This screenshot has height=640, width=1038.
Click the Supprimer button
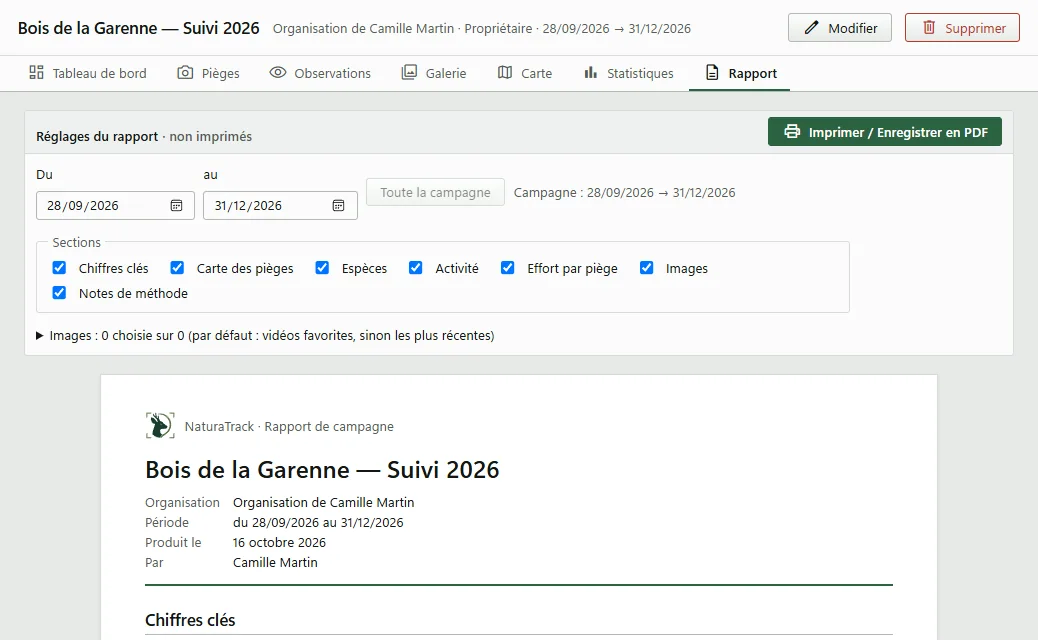tap(962, 28)
